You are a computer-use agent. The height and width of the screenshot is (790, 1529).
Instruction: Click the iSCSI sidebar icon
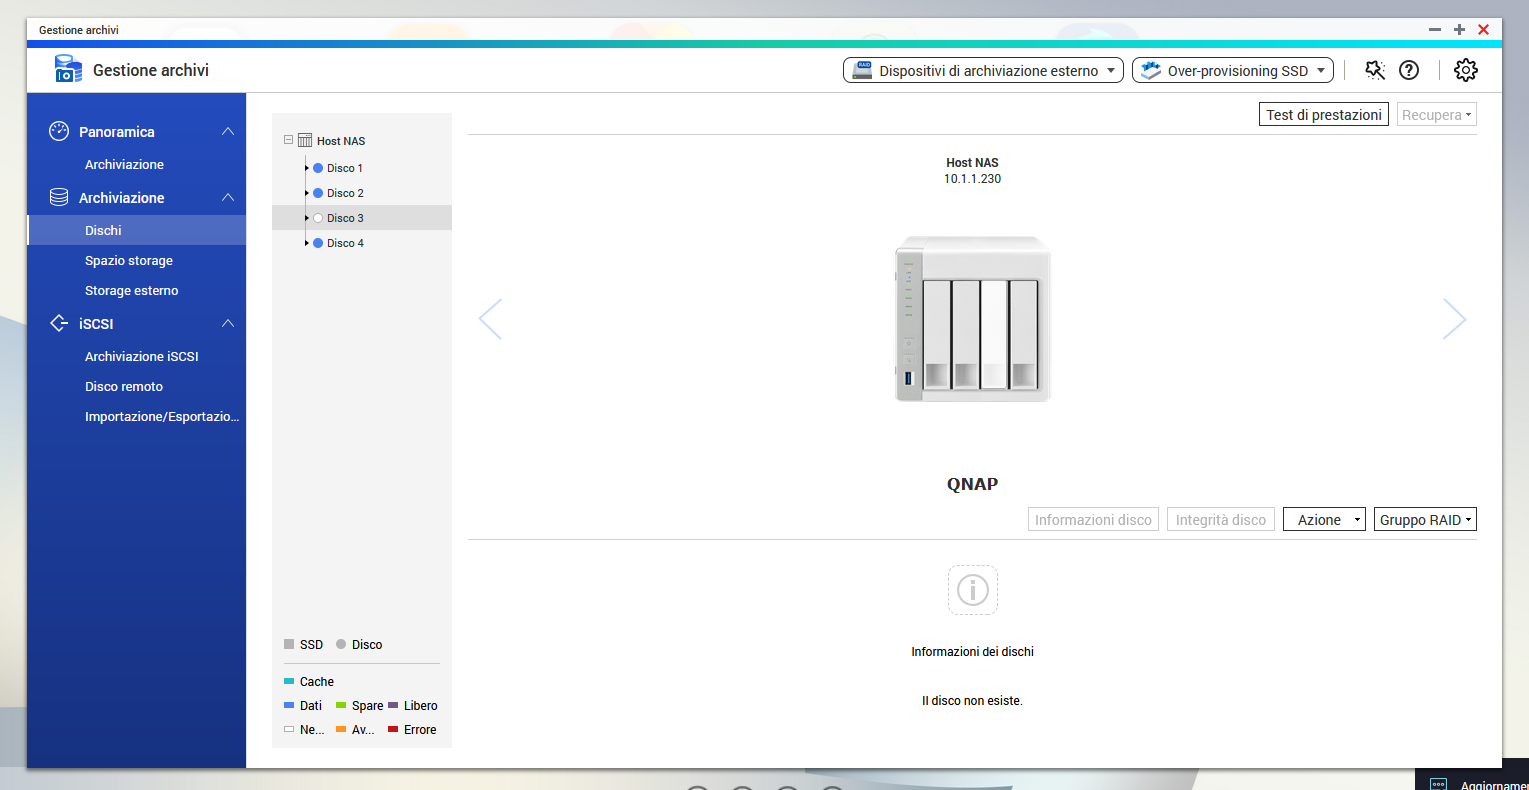click(x=59, y=323)
